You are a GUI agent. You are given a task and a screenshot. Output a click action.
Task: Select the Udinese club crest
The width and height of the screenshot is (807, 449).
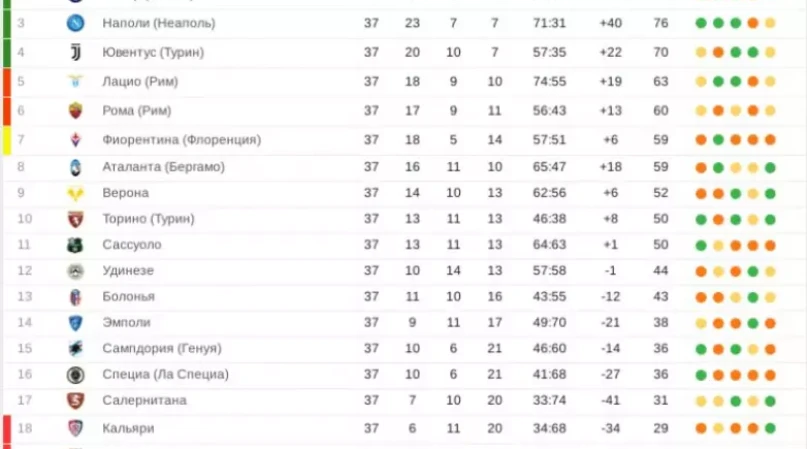pyautogui.click(x=75, y=271)
